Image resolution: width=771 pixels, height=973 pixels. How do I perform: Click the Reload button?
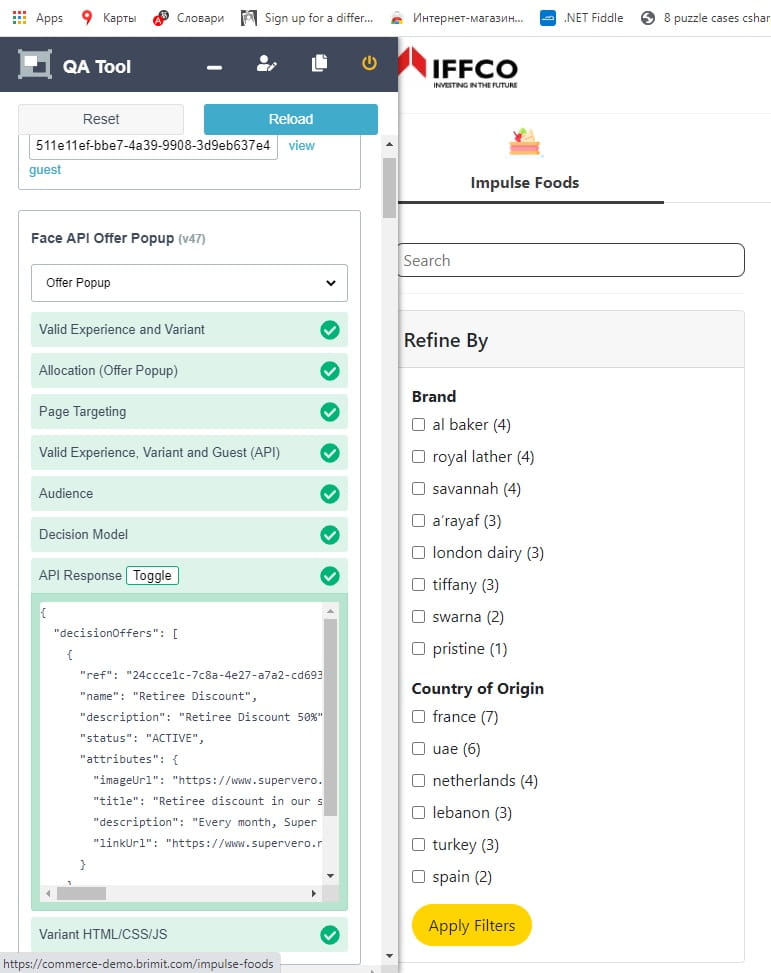(291, 119)
